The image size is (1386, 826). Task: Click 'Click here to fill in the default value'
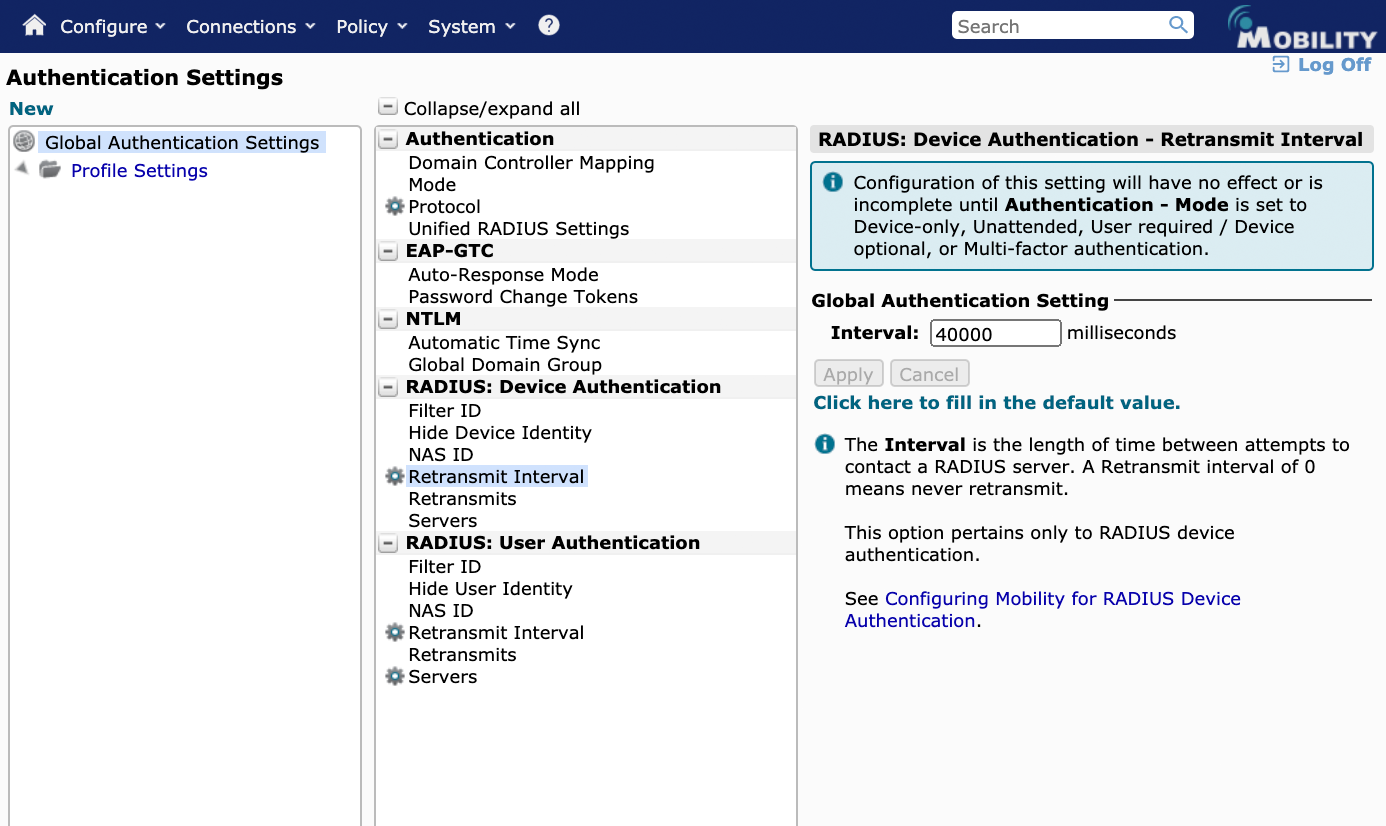tap(996, 403)
